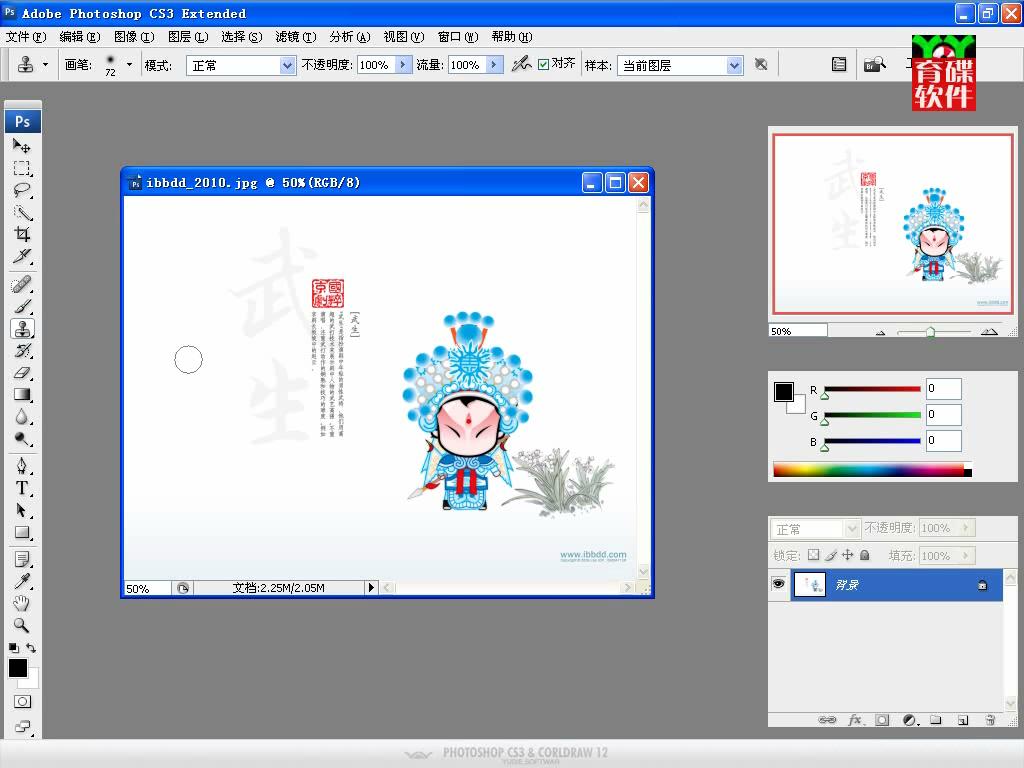Select the Notes tool
Viewport: 1024px width, 768px height.
22,559
